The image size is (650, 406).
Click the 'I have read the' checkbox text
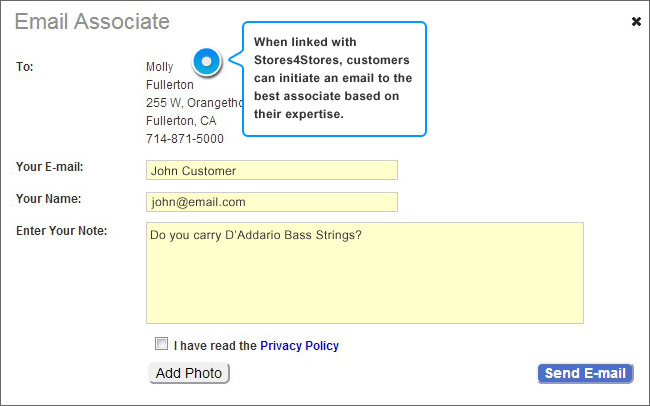click(215, 345)
